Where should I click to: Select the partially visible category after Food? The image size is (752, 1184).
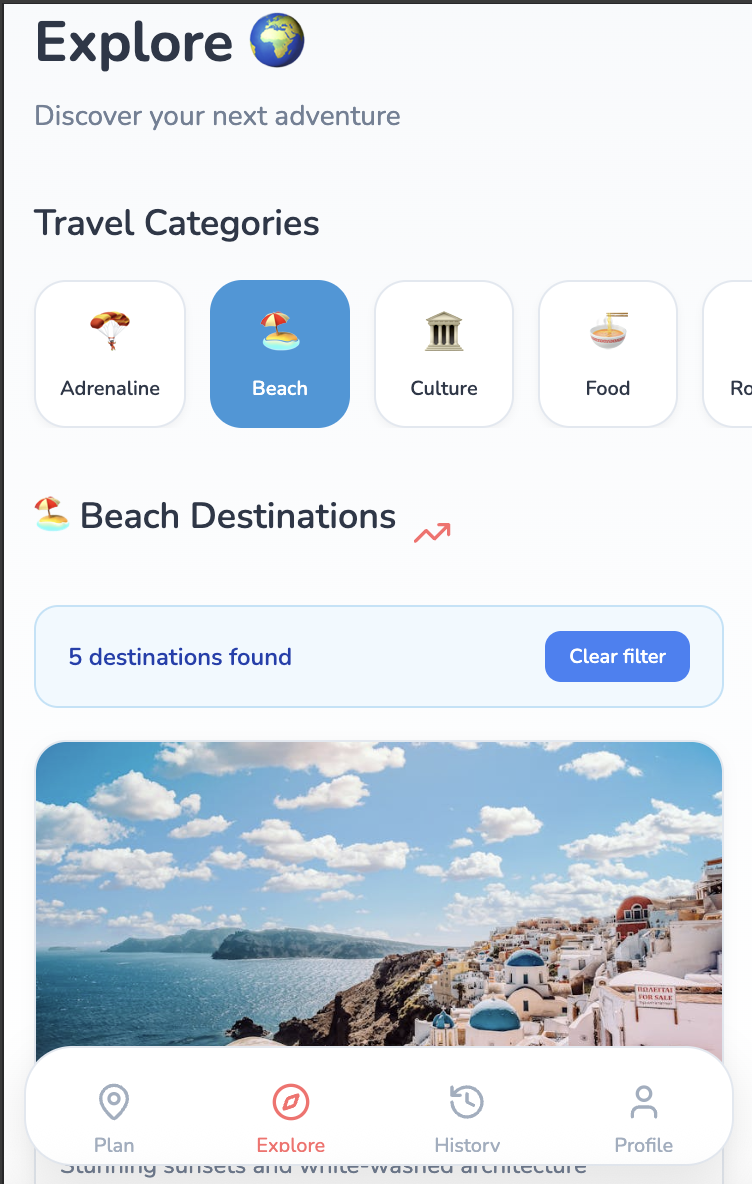pos(729,354)
